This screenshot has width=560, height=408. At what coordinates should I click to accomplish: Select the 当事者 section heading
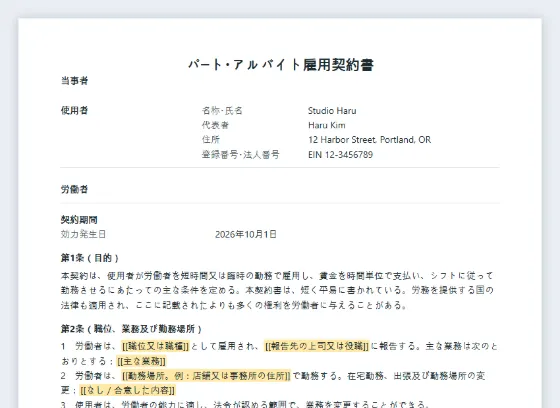(74, 81)
